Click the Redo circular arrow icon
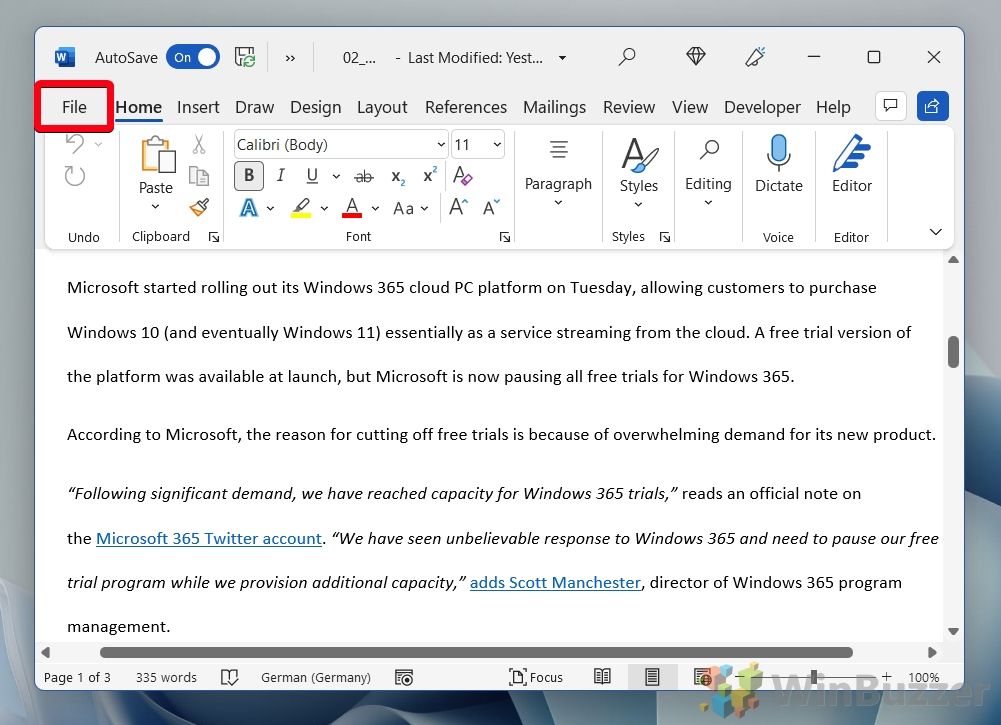Viewport: 1001px width, 725px height. (x=75, y=176)
